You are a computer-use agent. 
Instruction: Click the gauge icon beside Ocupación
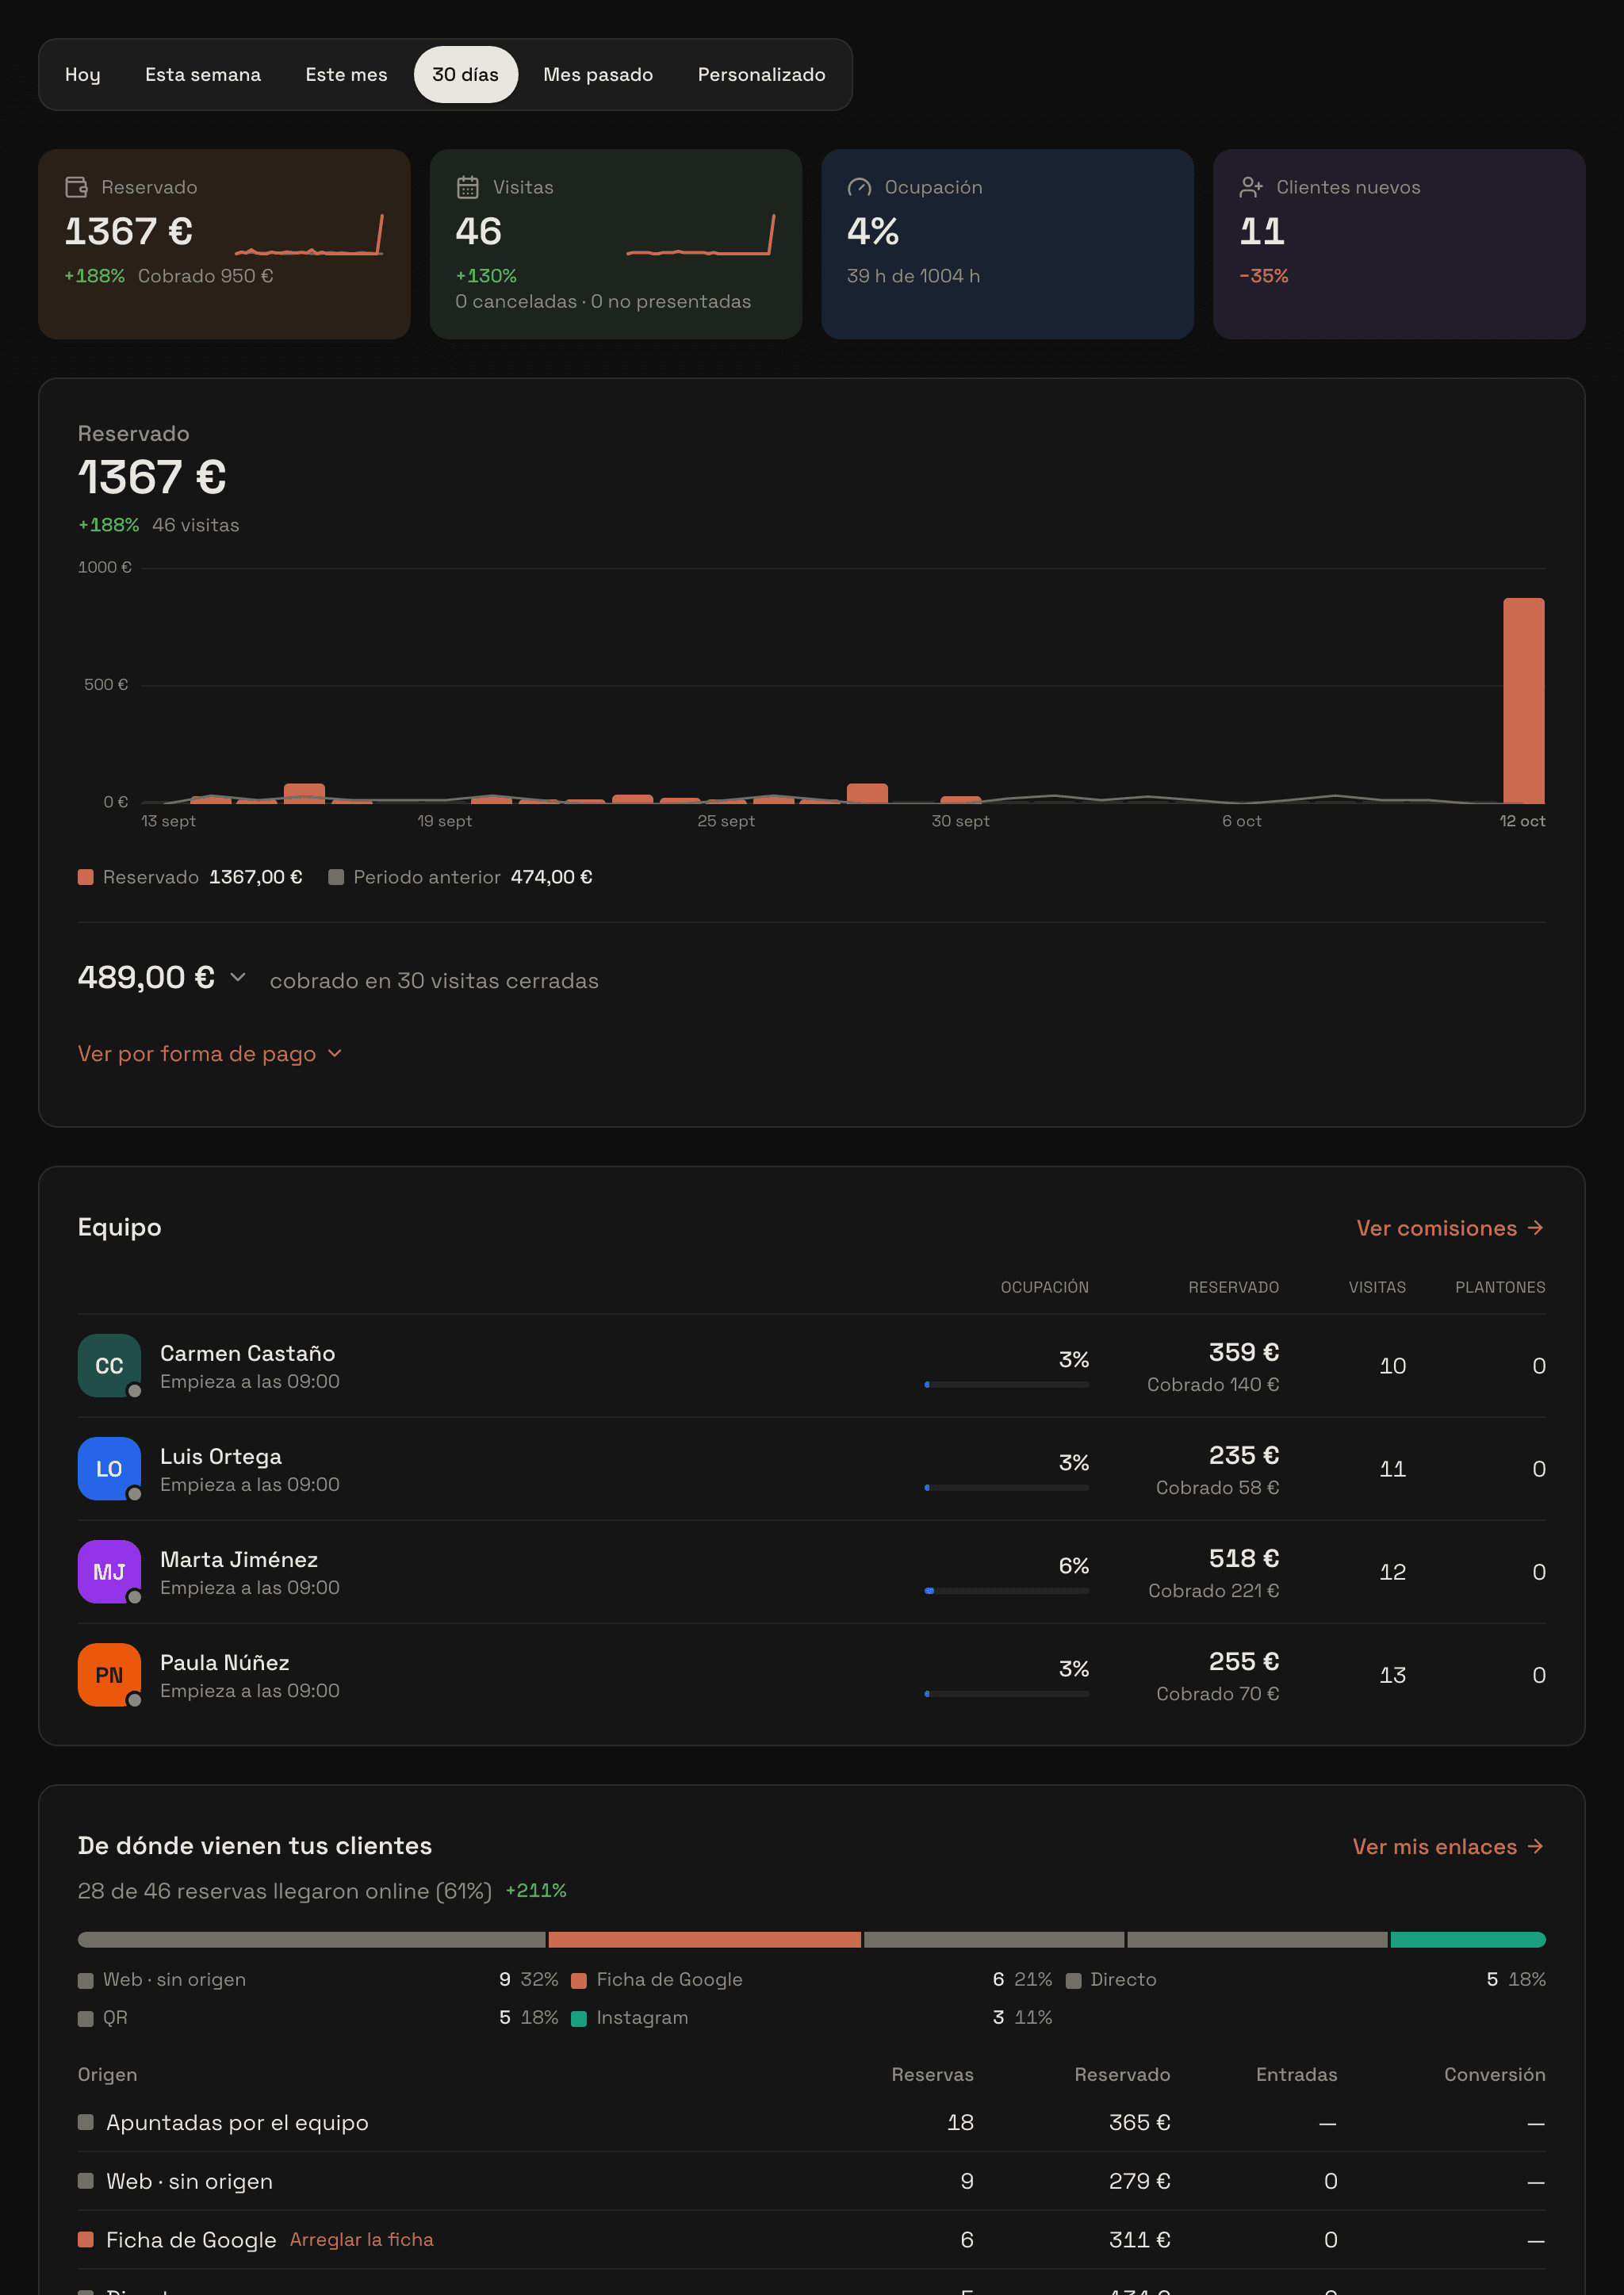(x=859, y=187)
